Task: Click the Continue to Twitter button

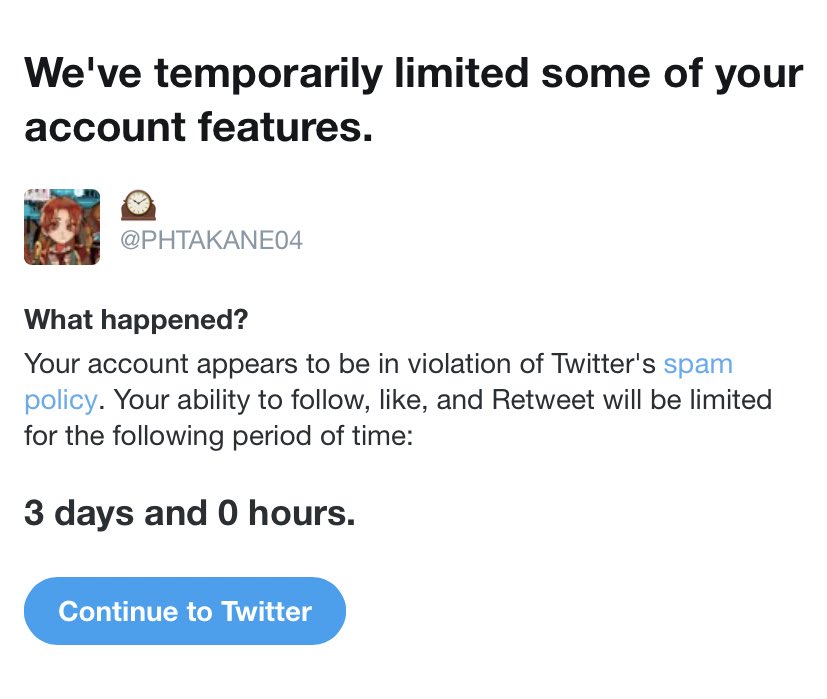Action: click(185, 610)
